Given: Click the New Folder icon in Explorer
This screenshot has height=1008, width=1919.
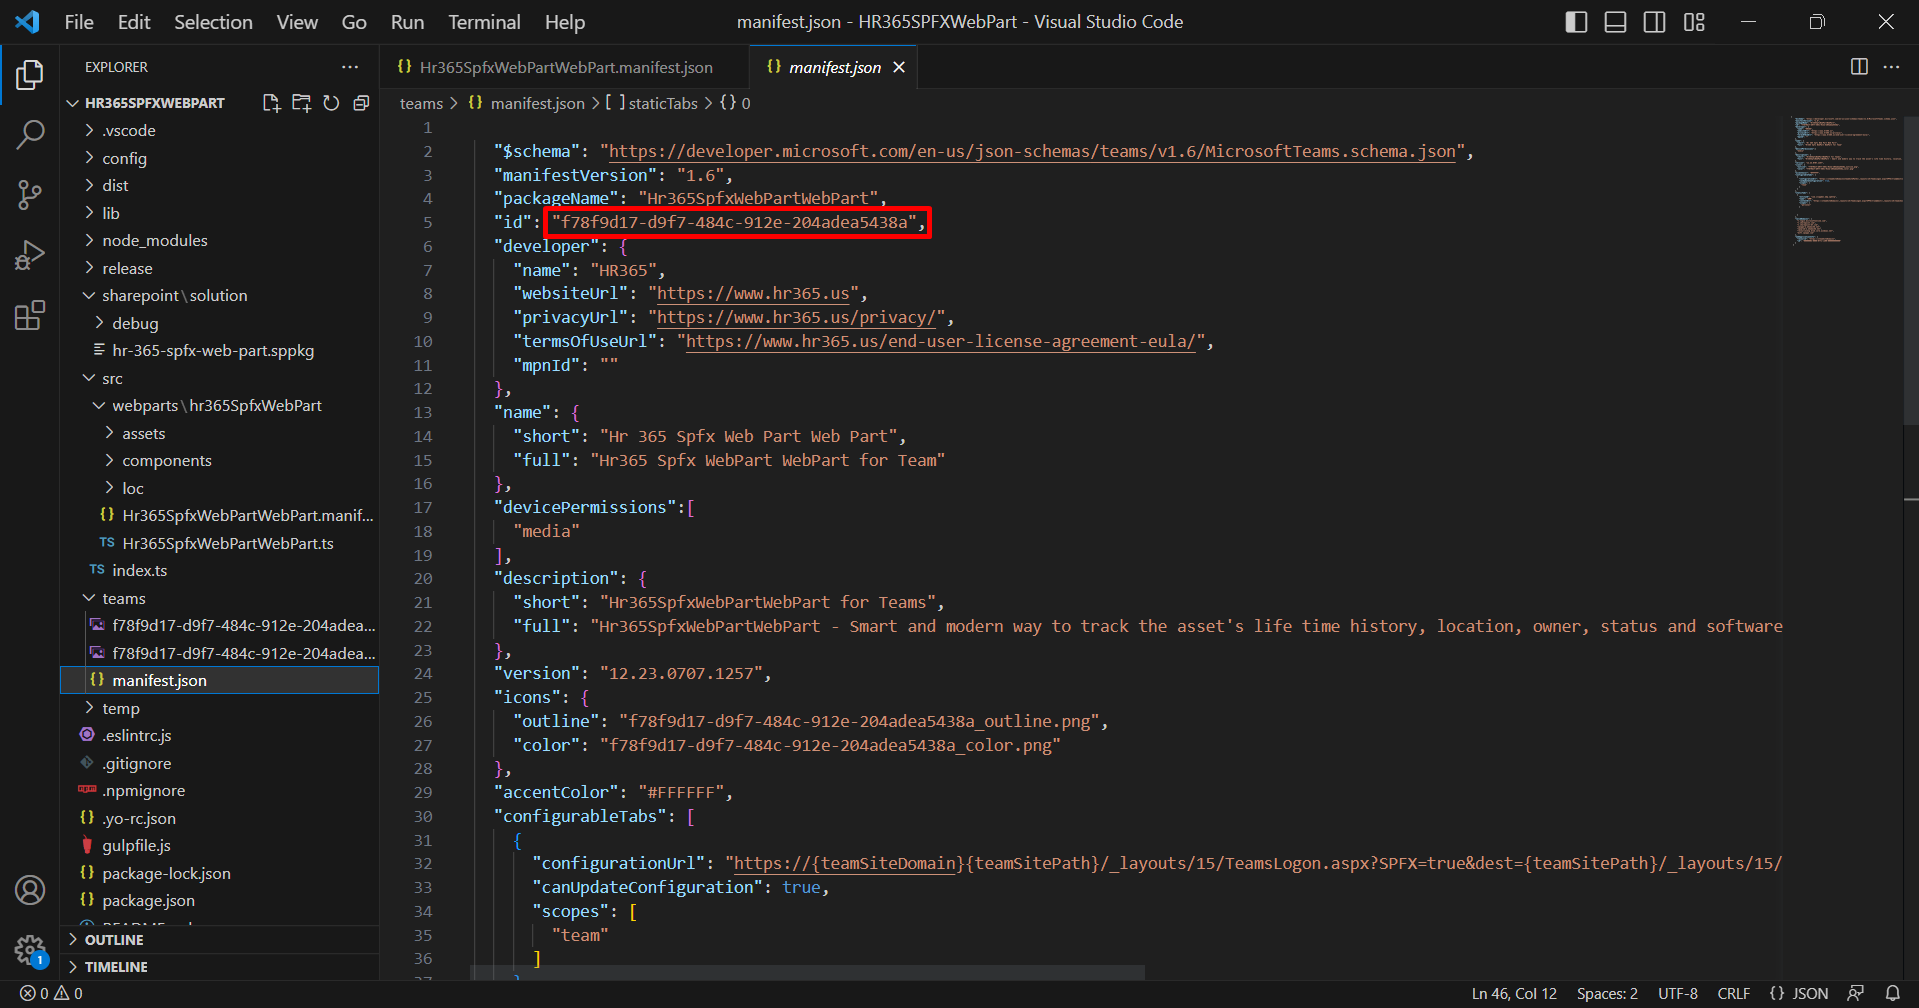Looking at the screenshot, I should pos(301,103).
